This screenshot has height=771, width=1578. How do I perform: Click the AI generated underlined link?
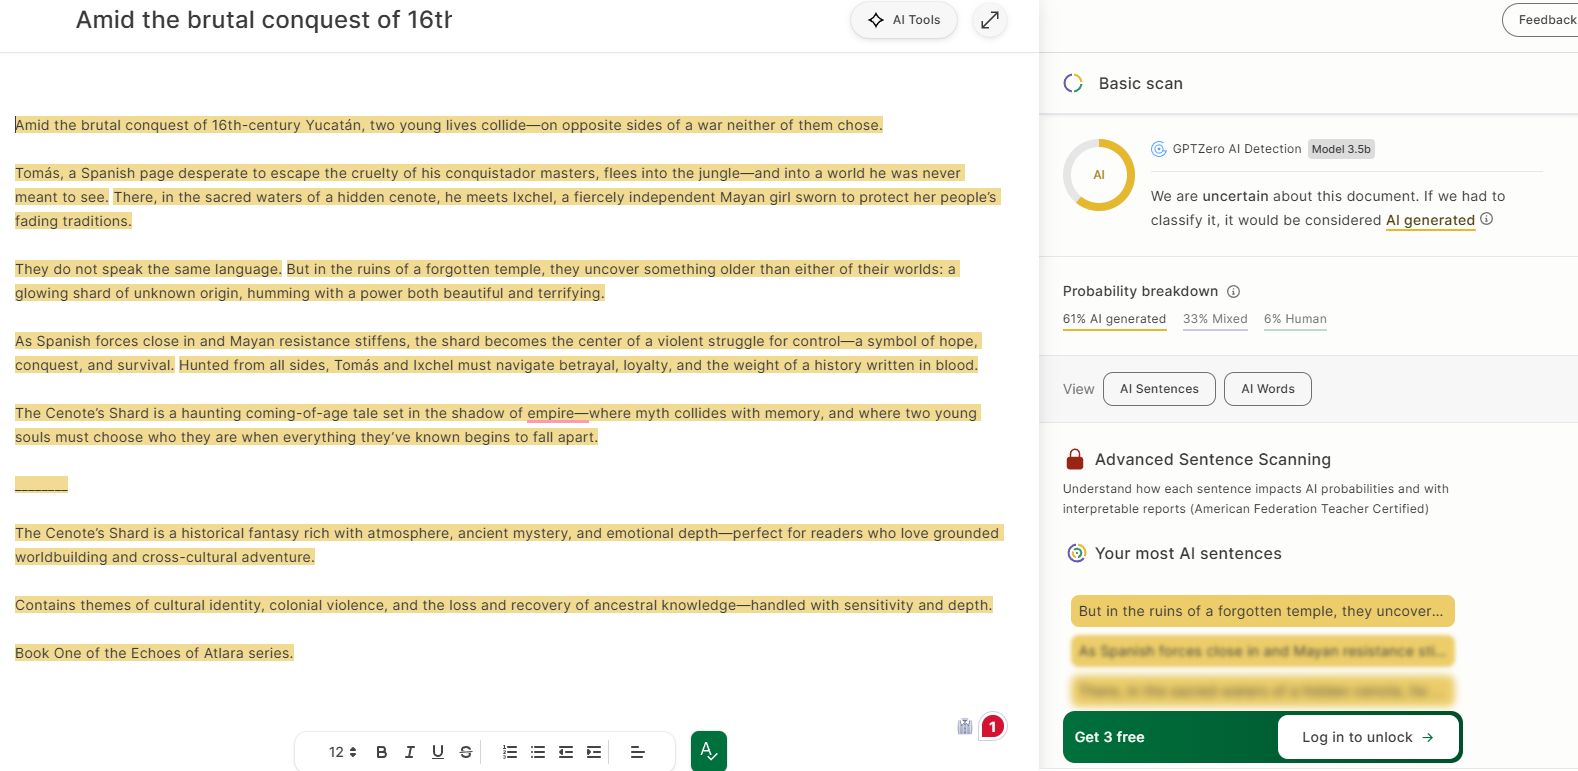pos(1430,220)
